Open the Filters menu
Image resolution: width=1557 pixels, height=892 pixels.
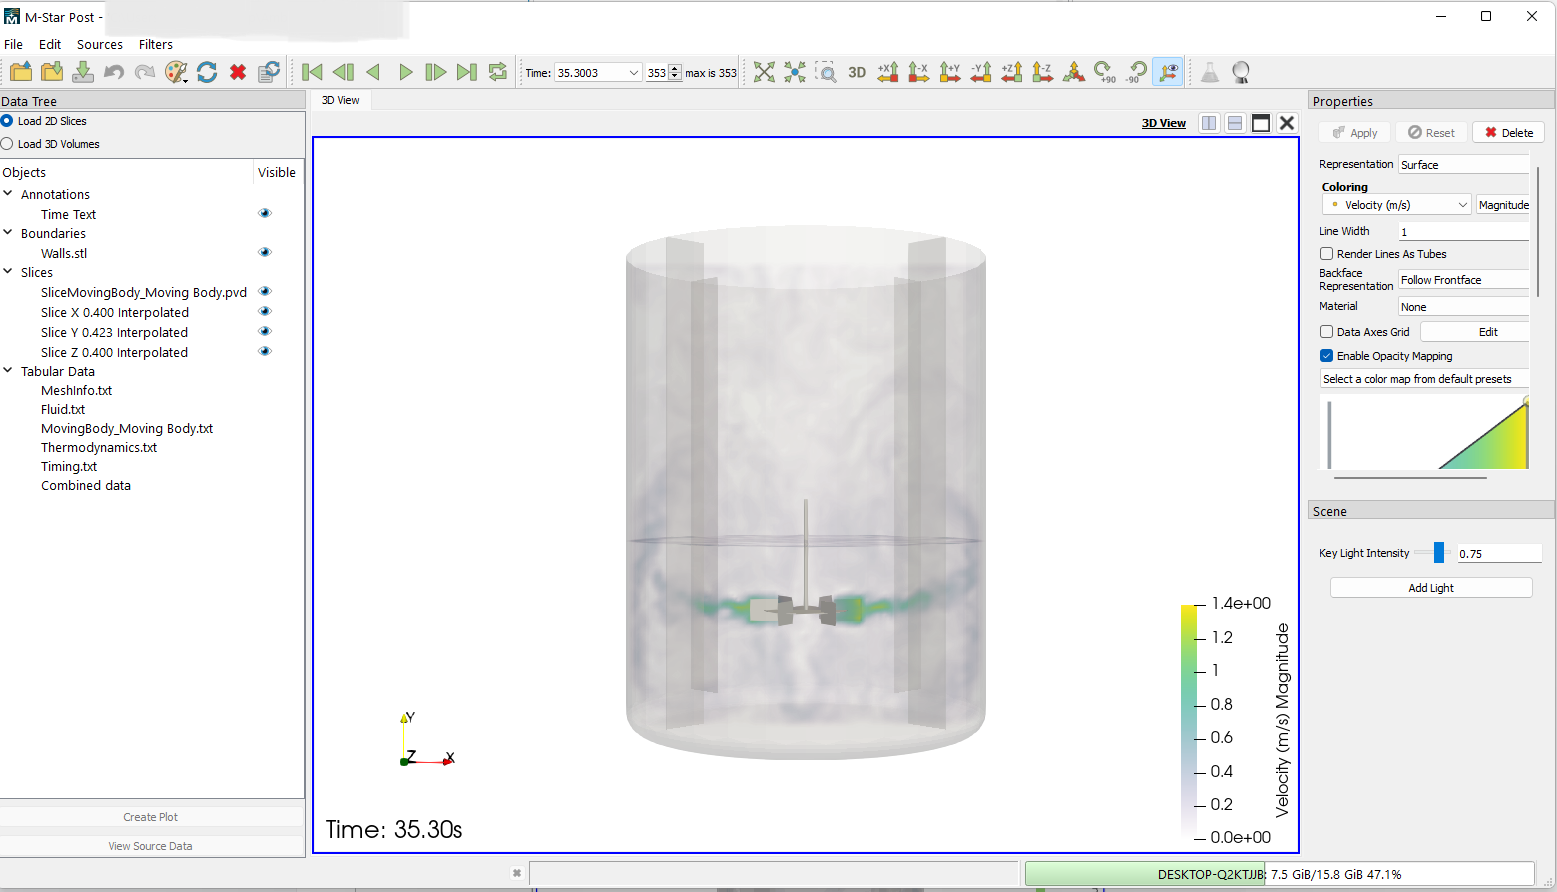[156, 45]
